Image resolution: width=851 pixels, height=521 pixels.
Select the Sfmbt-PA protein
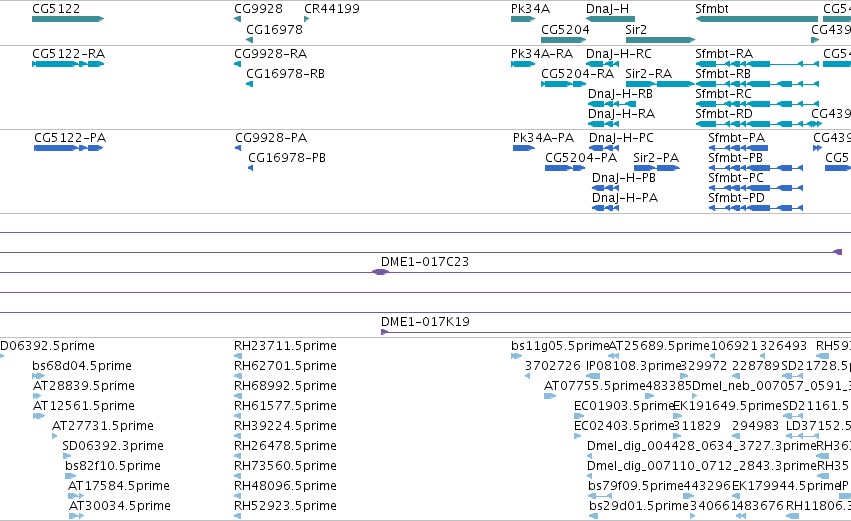(x=738, y=148)
